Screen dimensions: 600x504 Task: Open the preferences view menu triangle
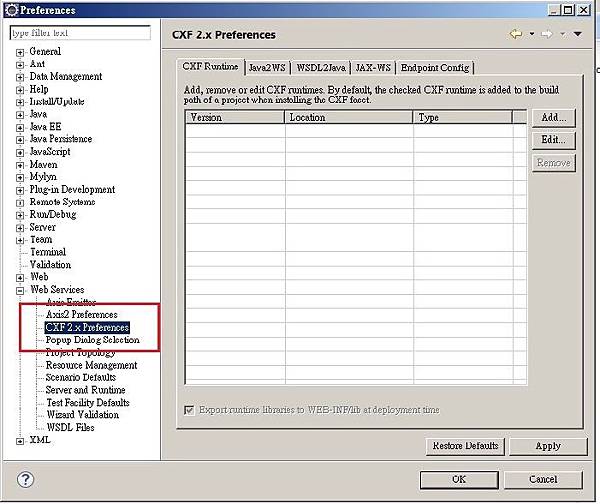coord(578,34)
